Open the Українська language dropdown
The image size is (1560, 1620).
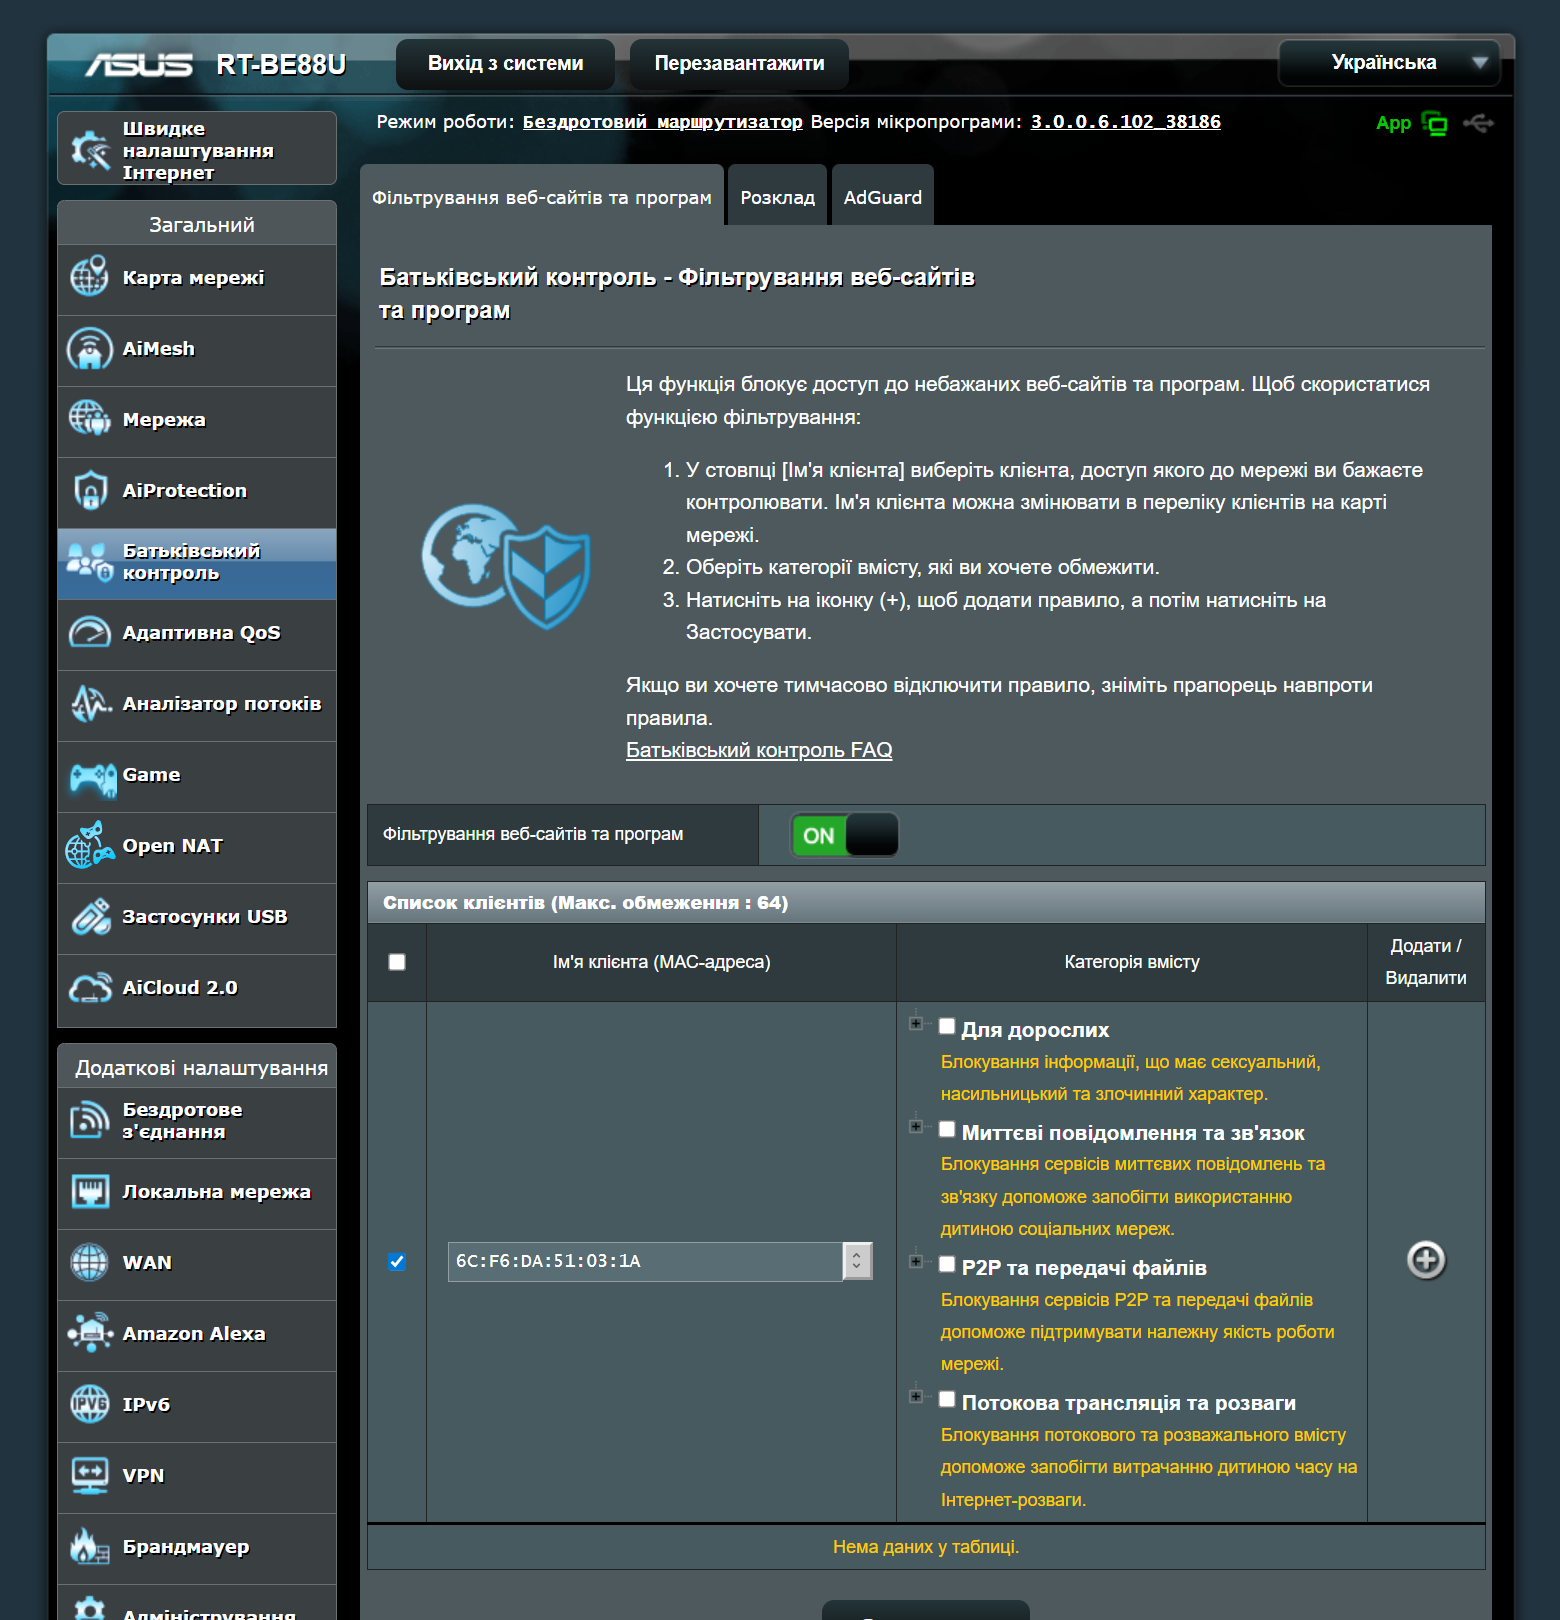pyautogui.click(x=1389, y=63)
